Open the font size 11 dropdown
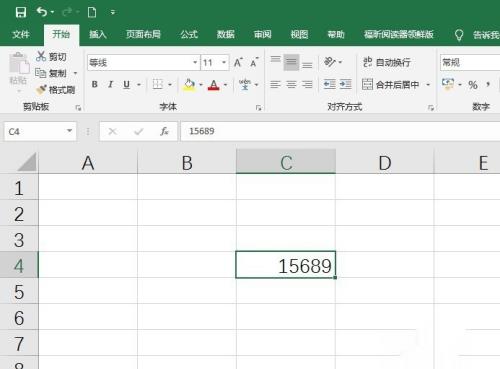Image resolution: width=500 pixels, height=369 pixels. pos(224,62)
